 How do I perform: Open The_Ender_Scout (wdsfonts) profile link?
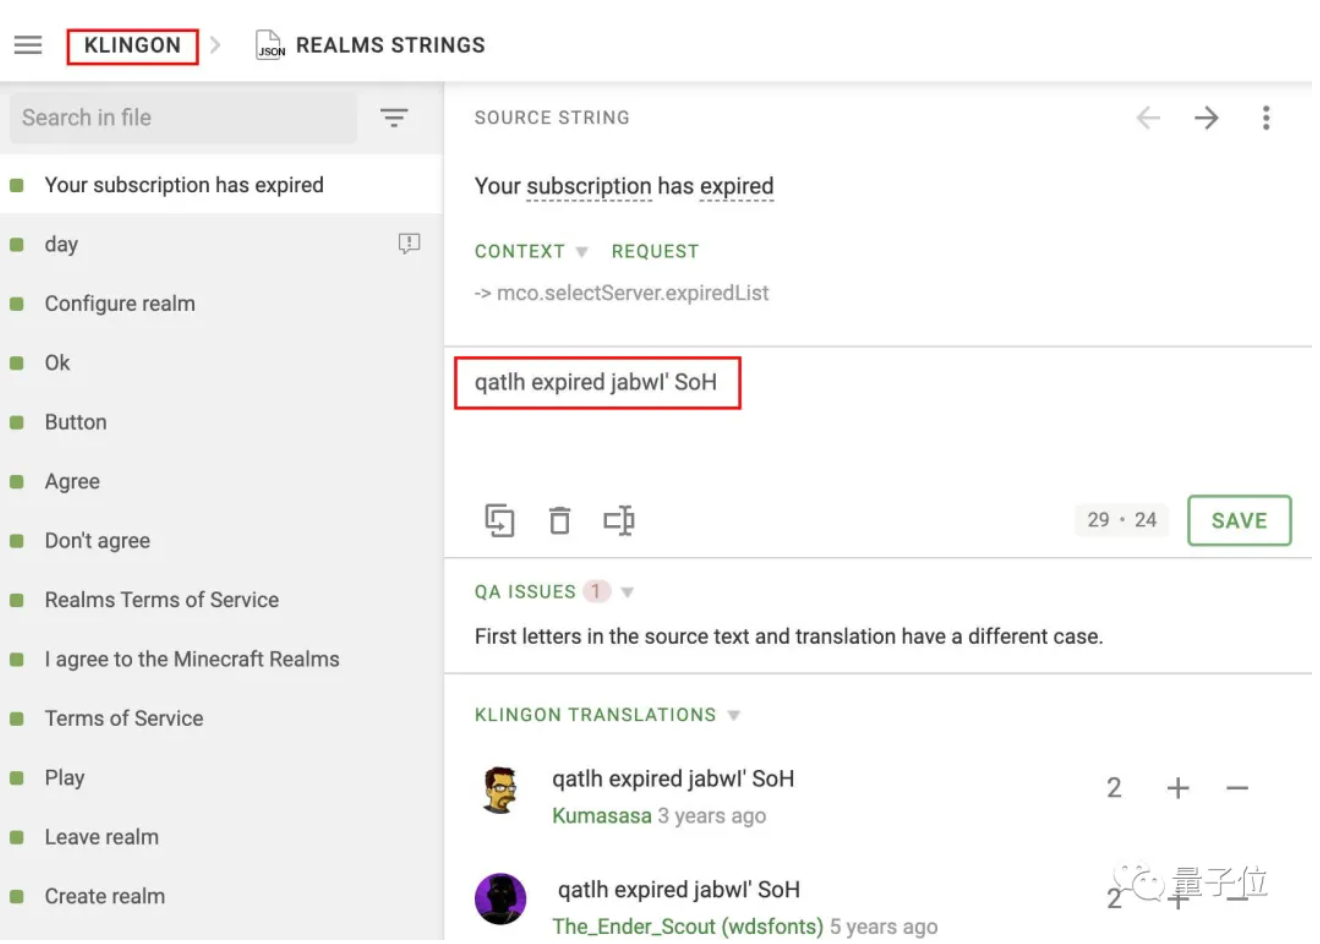pos(688,926)
